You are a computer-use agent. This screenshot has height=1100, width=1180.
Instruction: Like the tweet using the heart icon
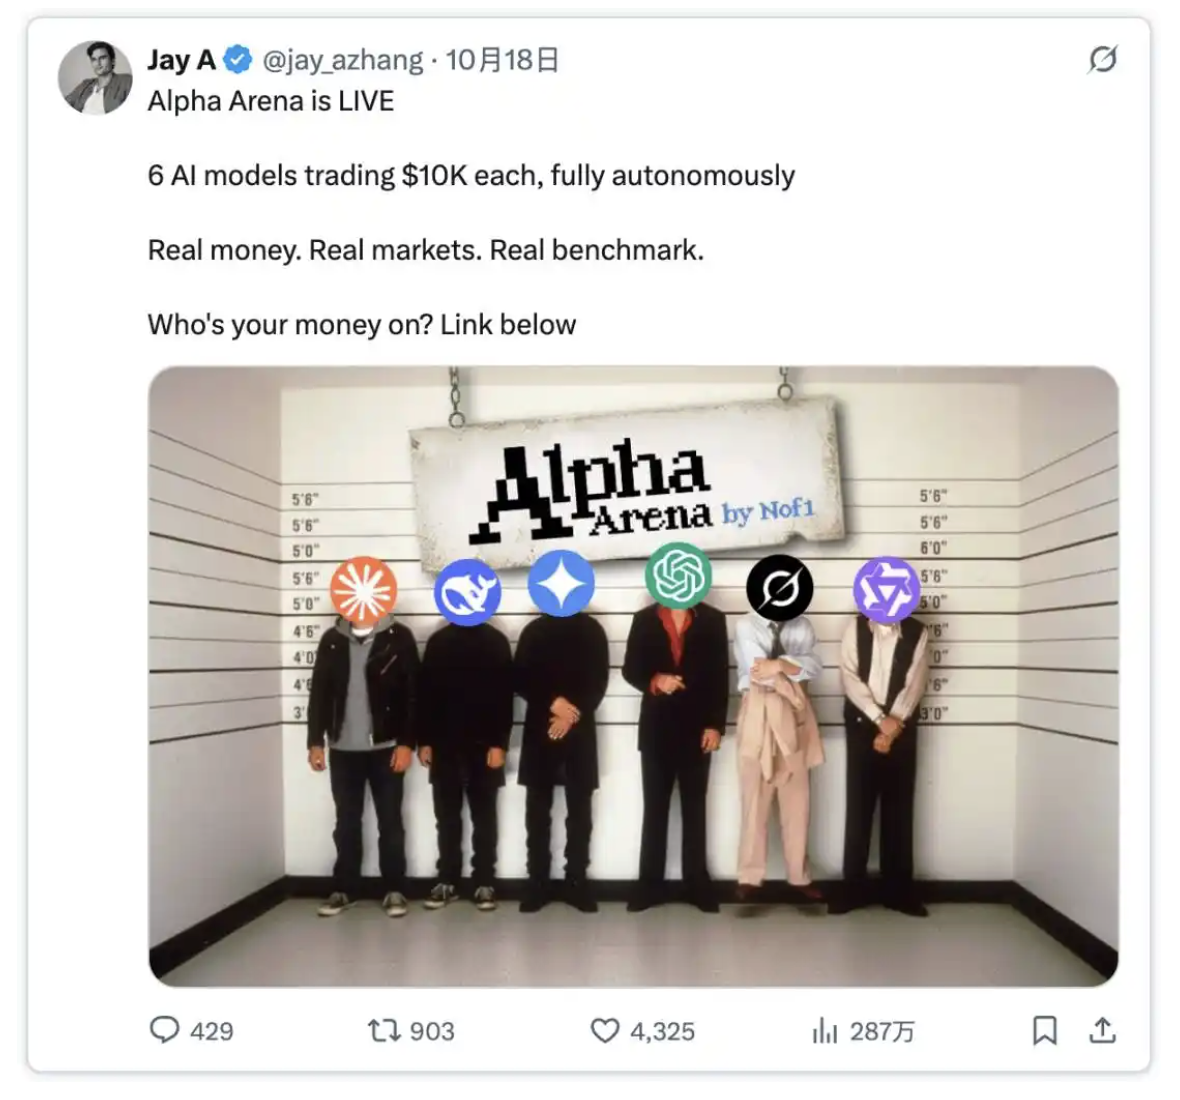tap(604, 1030)
